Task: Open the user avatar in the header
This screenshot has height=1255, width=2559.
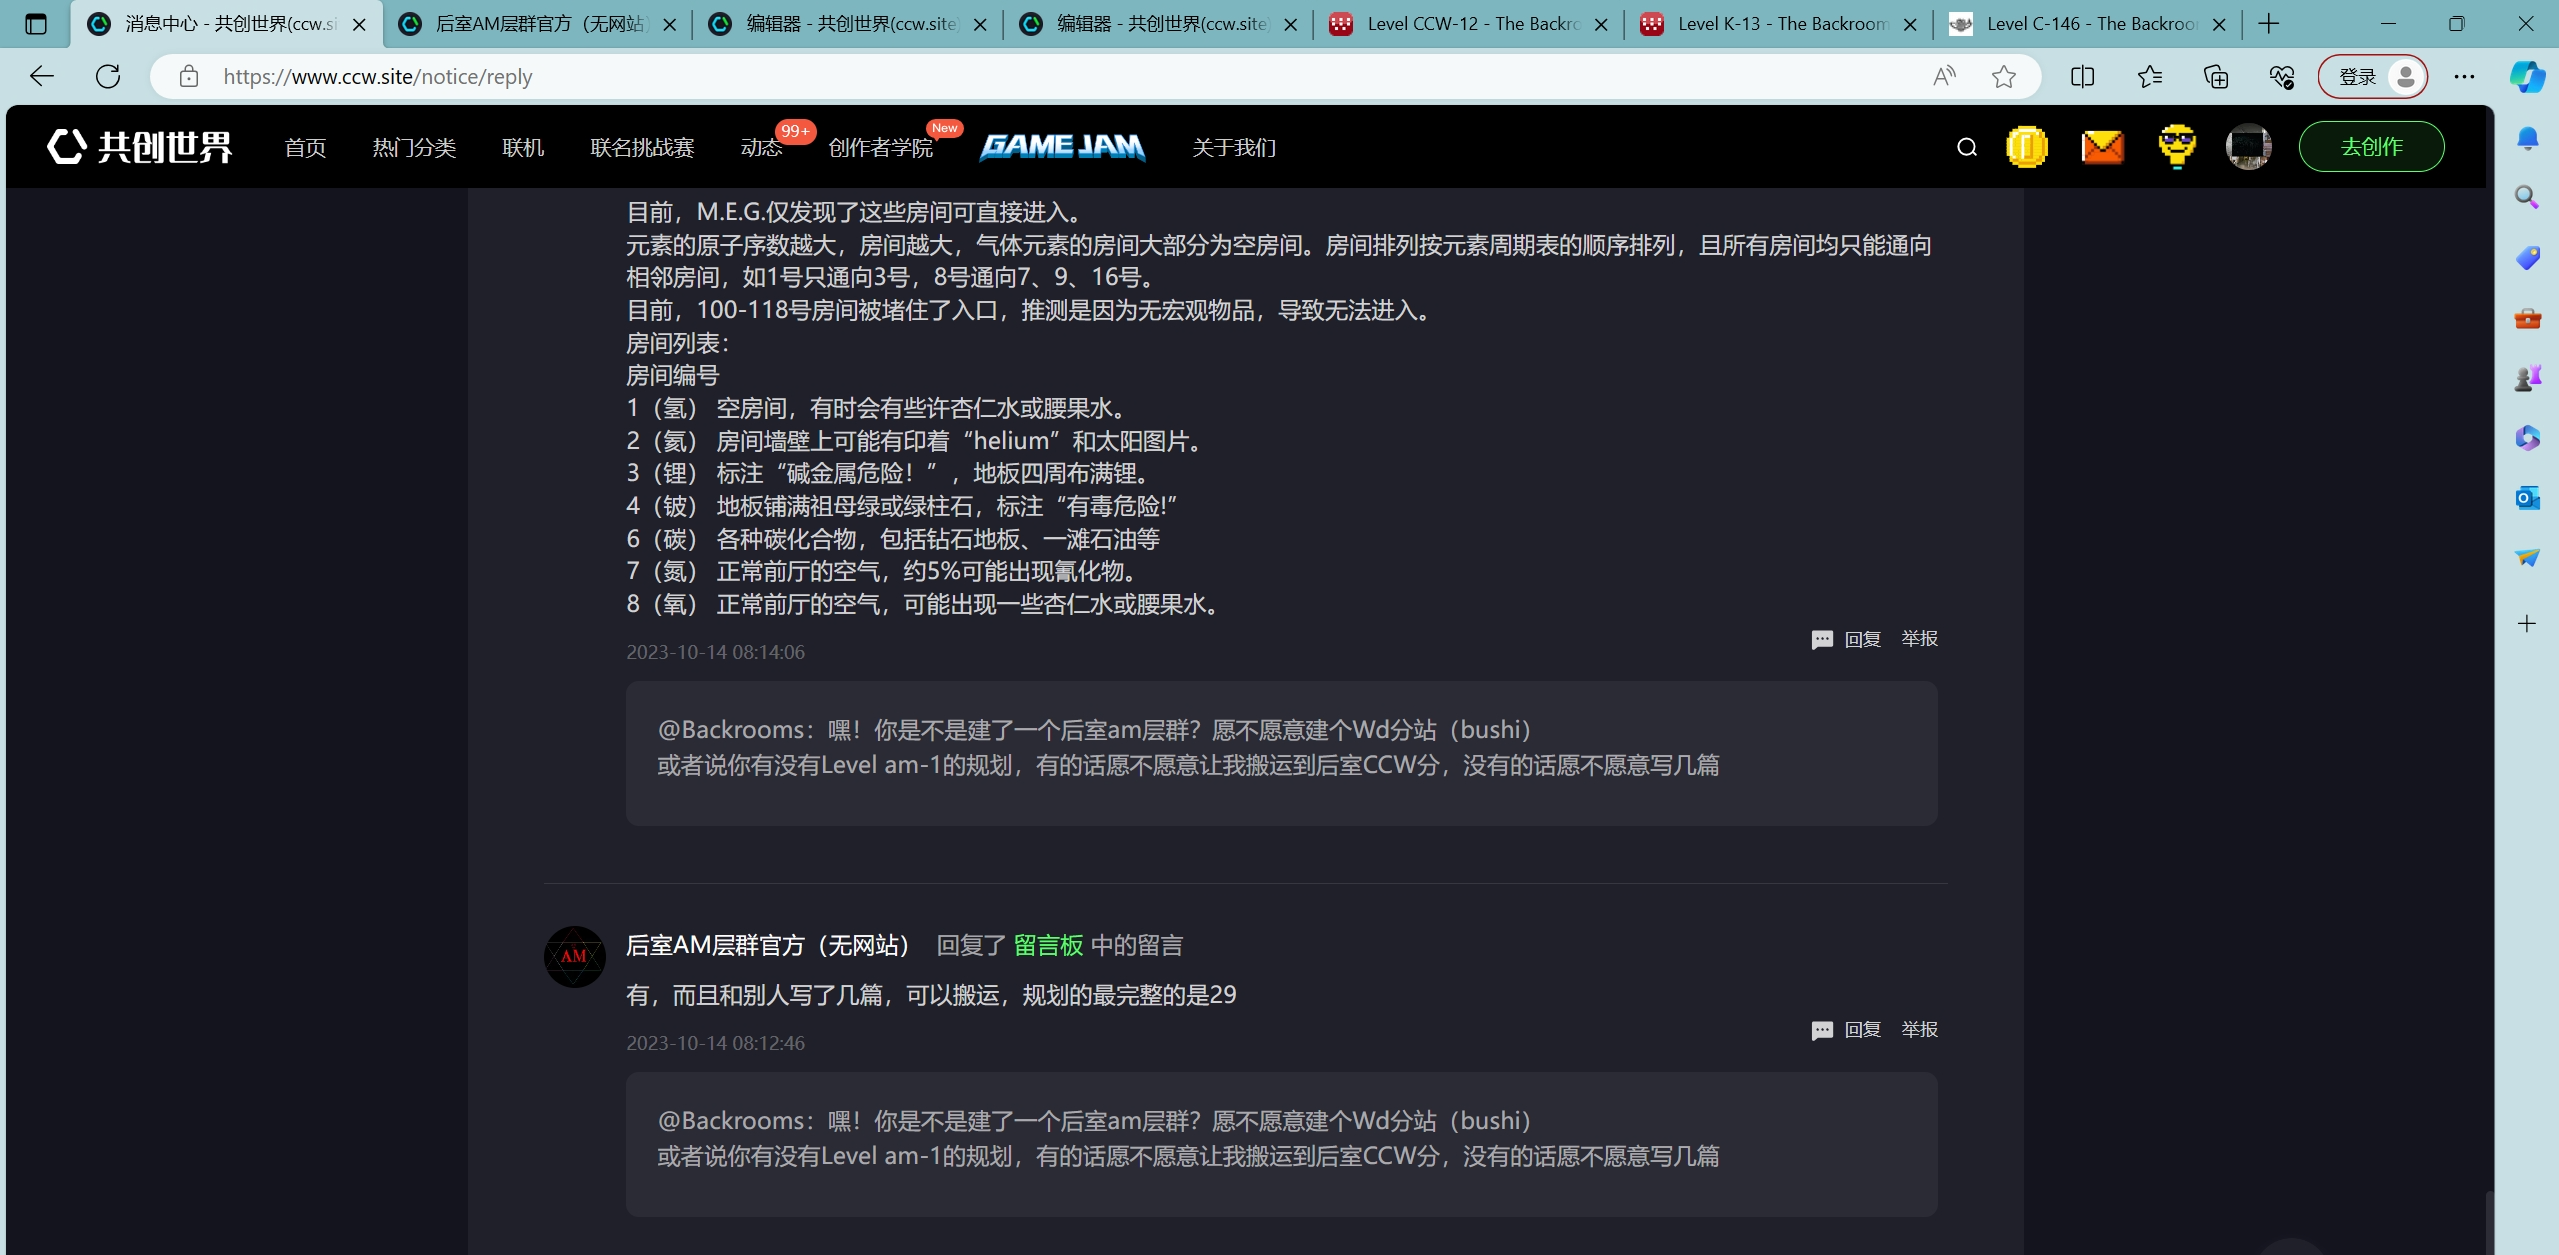Action: click(2249, 147)
